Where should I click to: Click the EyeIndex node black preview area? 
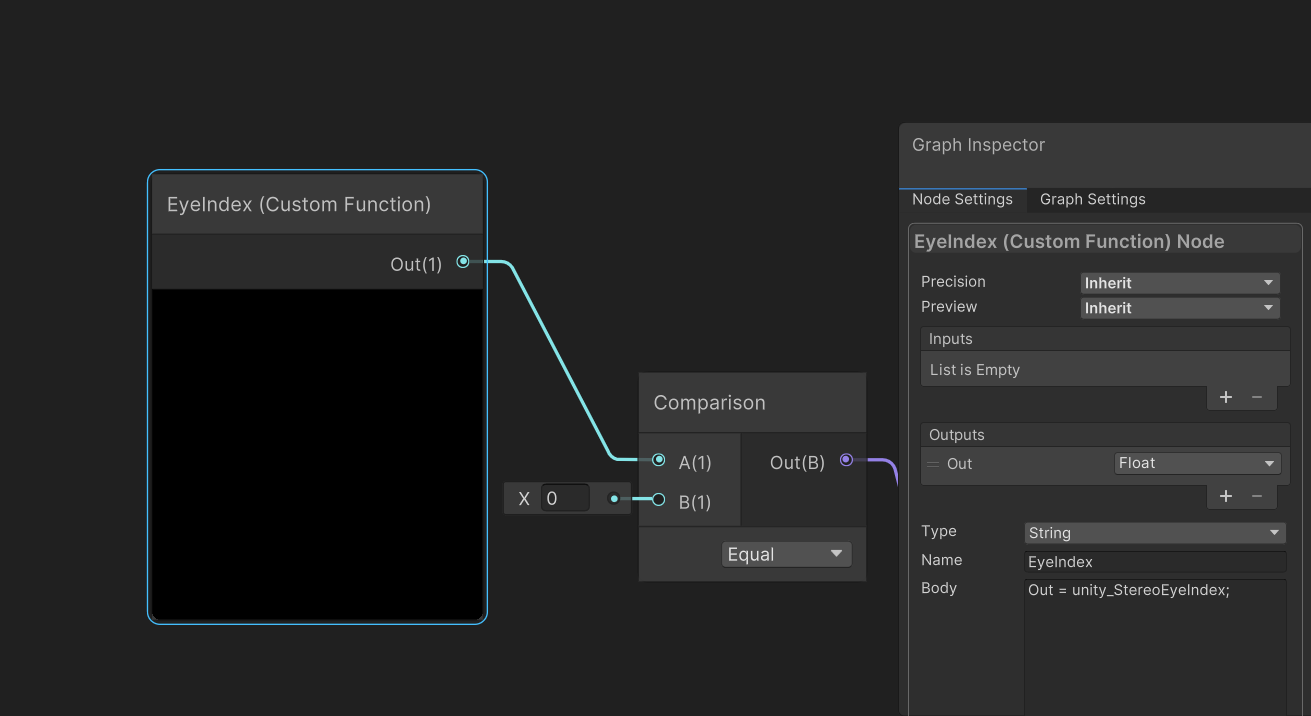point(317,454)
